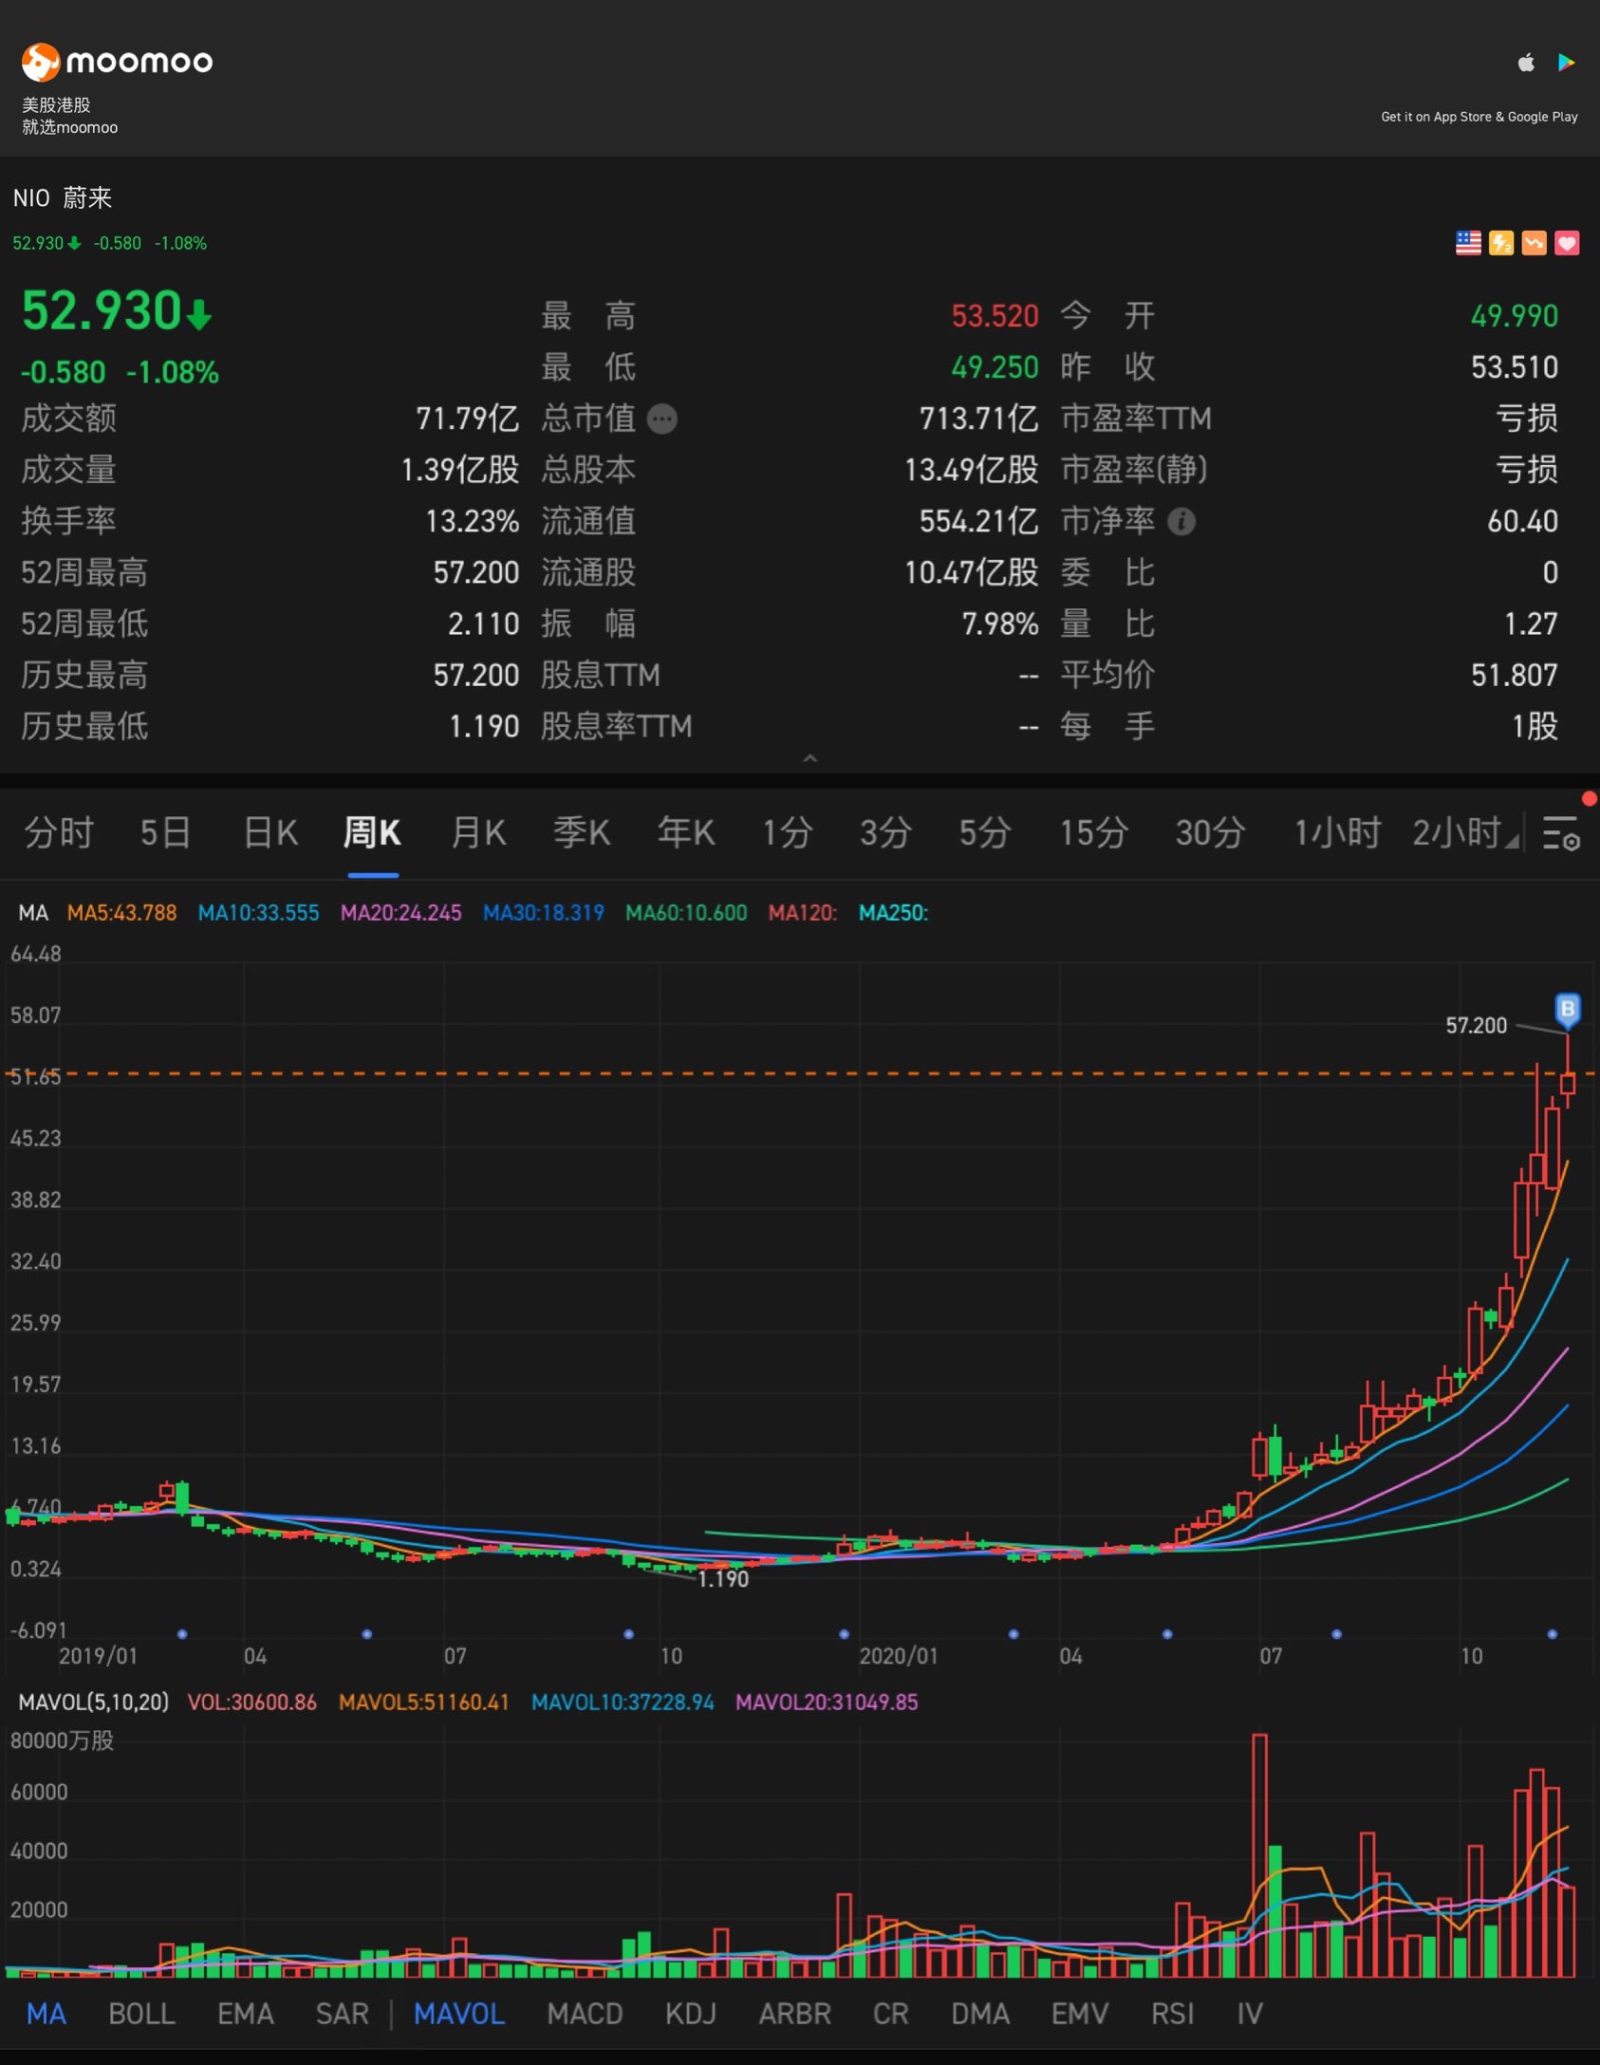Click the 换手率 value 13.23%
This screenshot has height=2065, width=1600.
tap(472, 521)
